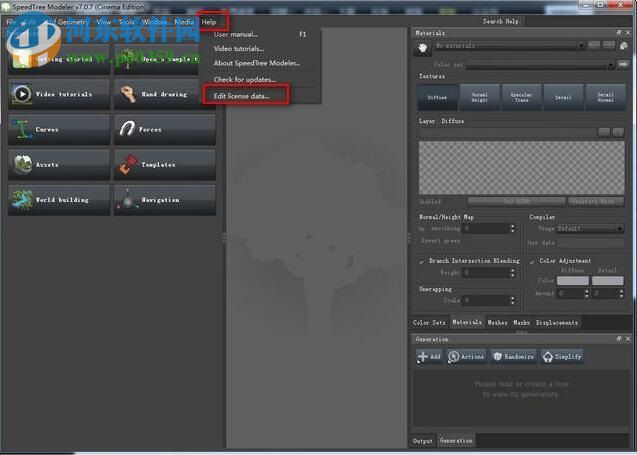Choose About SpeedTree Modeler menu item
This screenshot has height=455, width=637.
pos(260,63)
